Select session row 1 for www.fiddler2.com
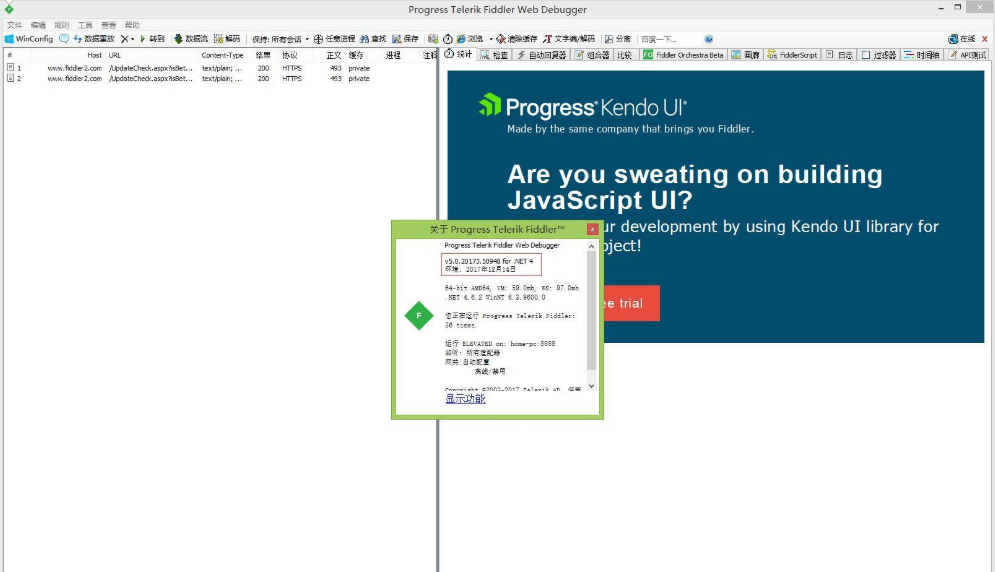Image resolution: width=995 pixels, height=572 pixels. pos(220,68)
